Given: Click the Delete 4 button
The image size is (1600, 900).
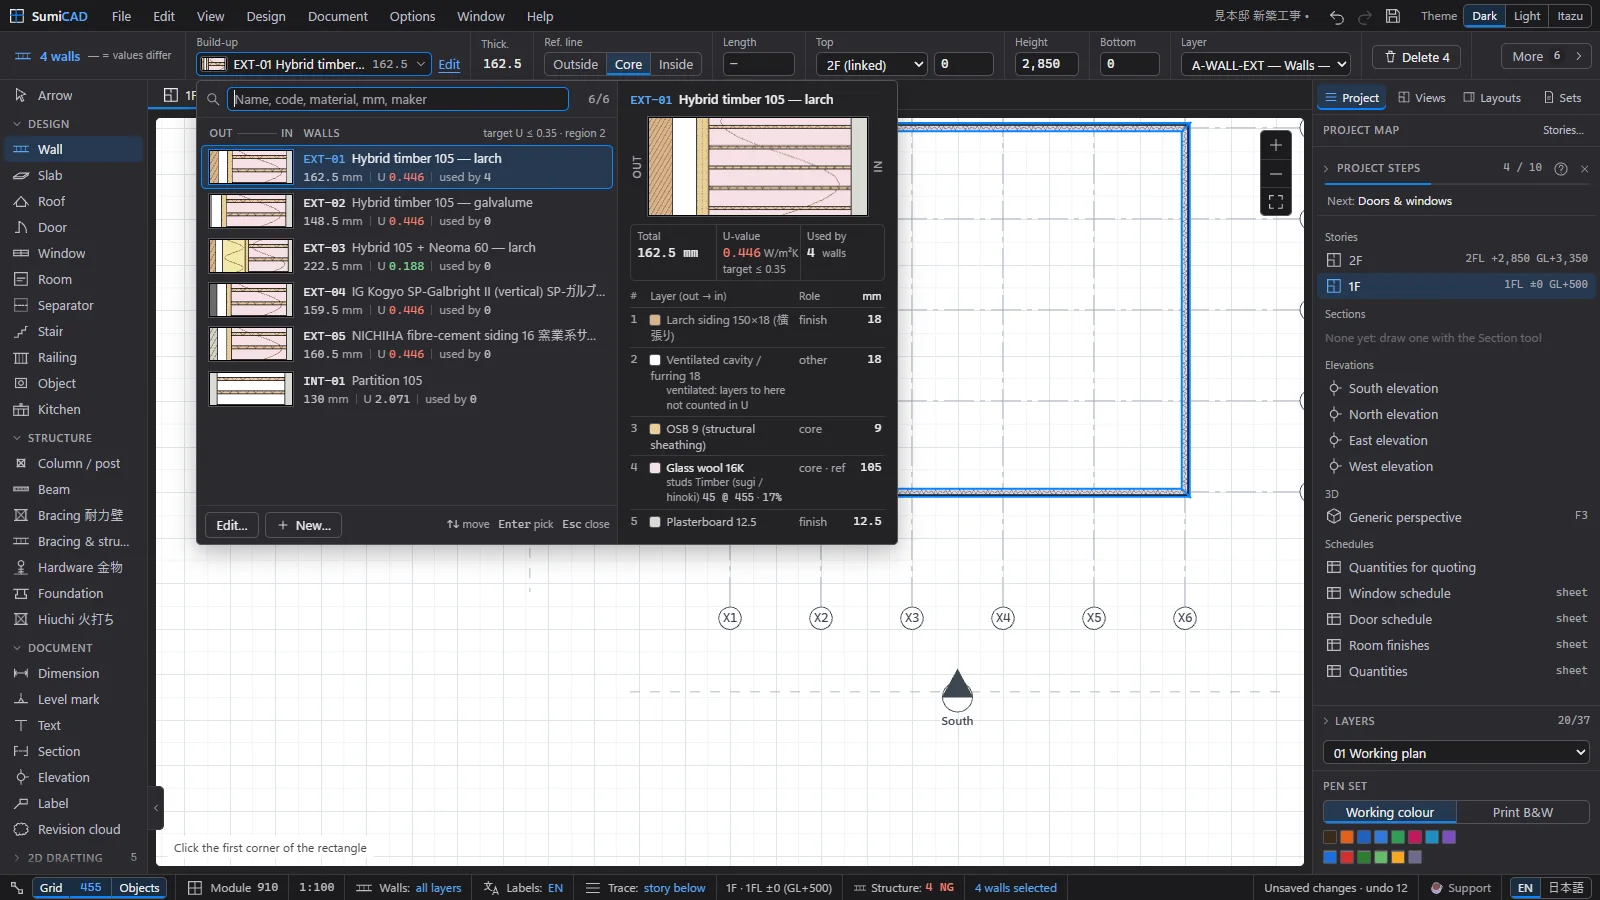Looking at the screenshot, I should pyautogui.click(x=1417, y=57).
